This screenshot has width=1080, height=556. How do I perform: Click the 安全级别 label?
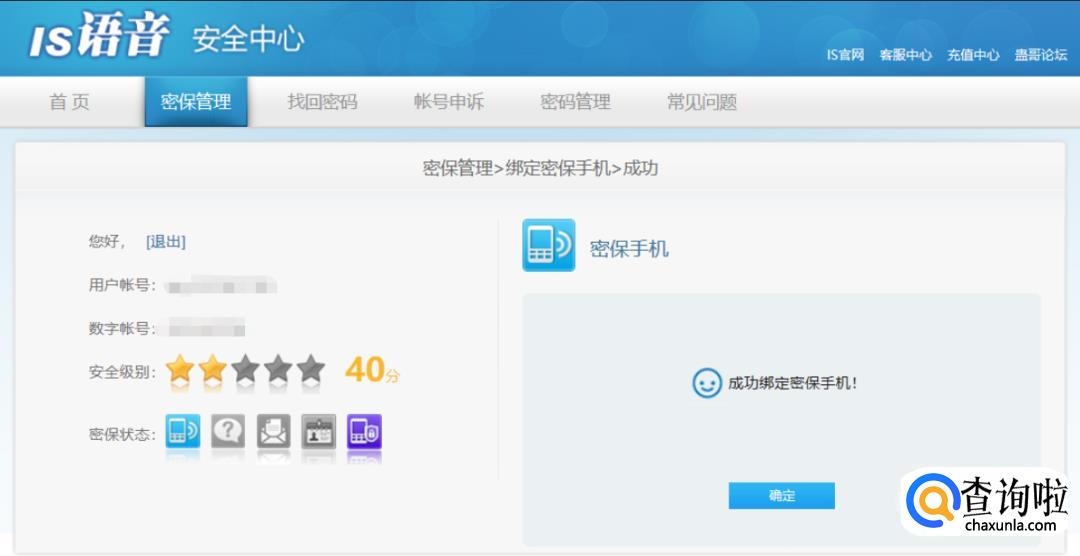[122, 373]
